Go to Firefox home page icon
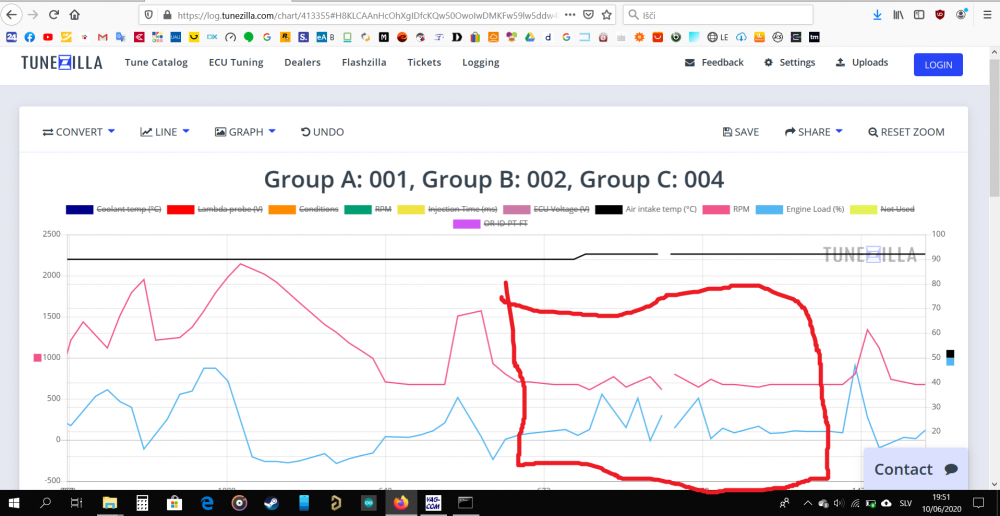The width and height of the screenshot is (1000, 516). [75, 14]
